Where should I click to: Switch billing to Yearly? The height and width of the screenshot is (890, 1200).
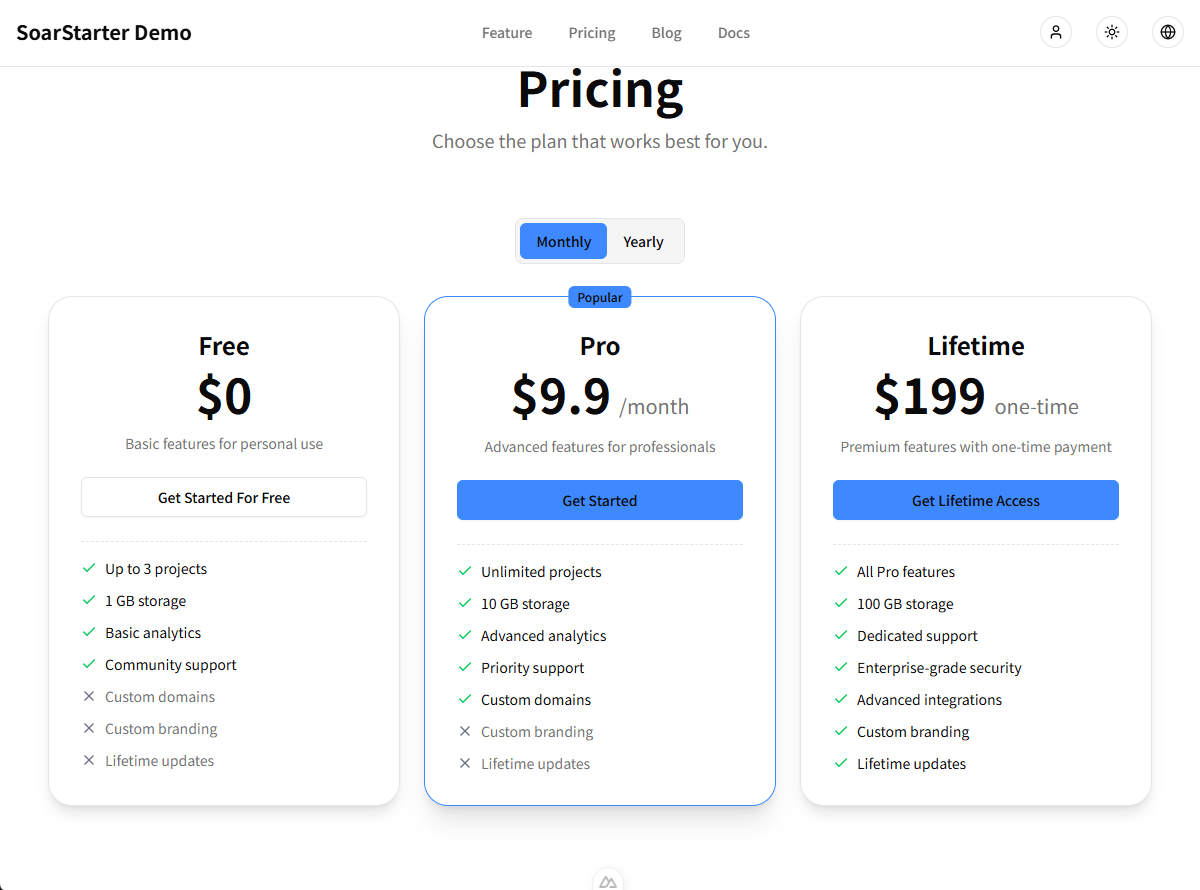(x=643, y=241)
